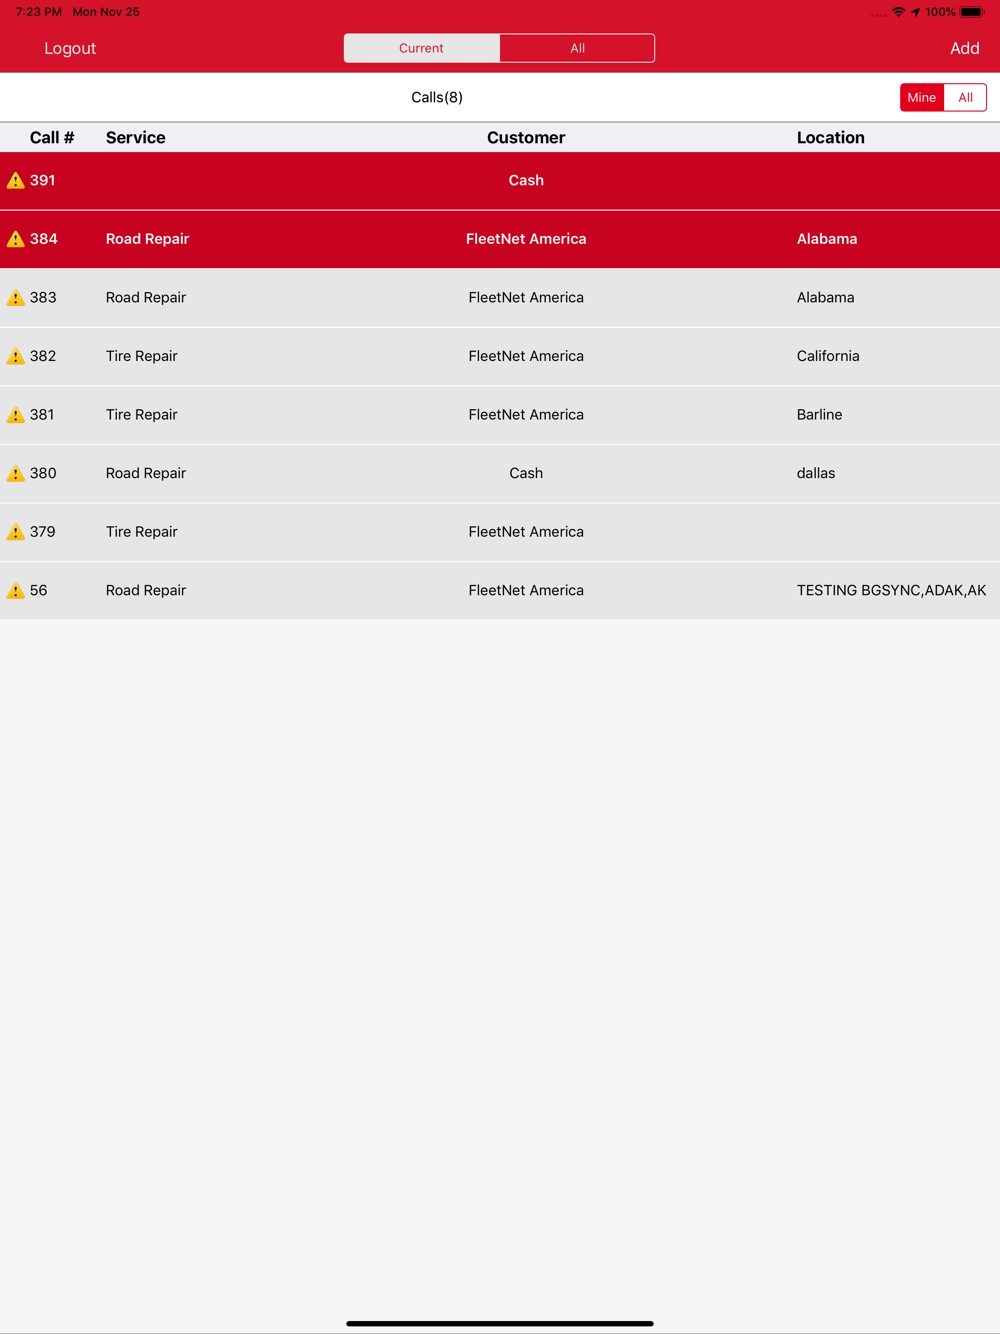Viewport: 1000px width, 1334px height.
Task: Select Road Repair service on call 380
Action: point(146,473)
